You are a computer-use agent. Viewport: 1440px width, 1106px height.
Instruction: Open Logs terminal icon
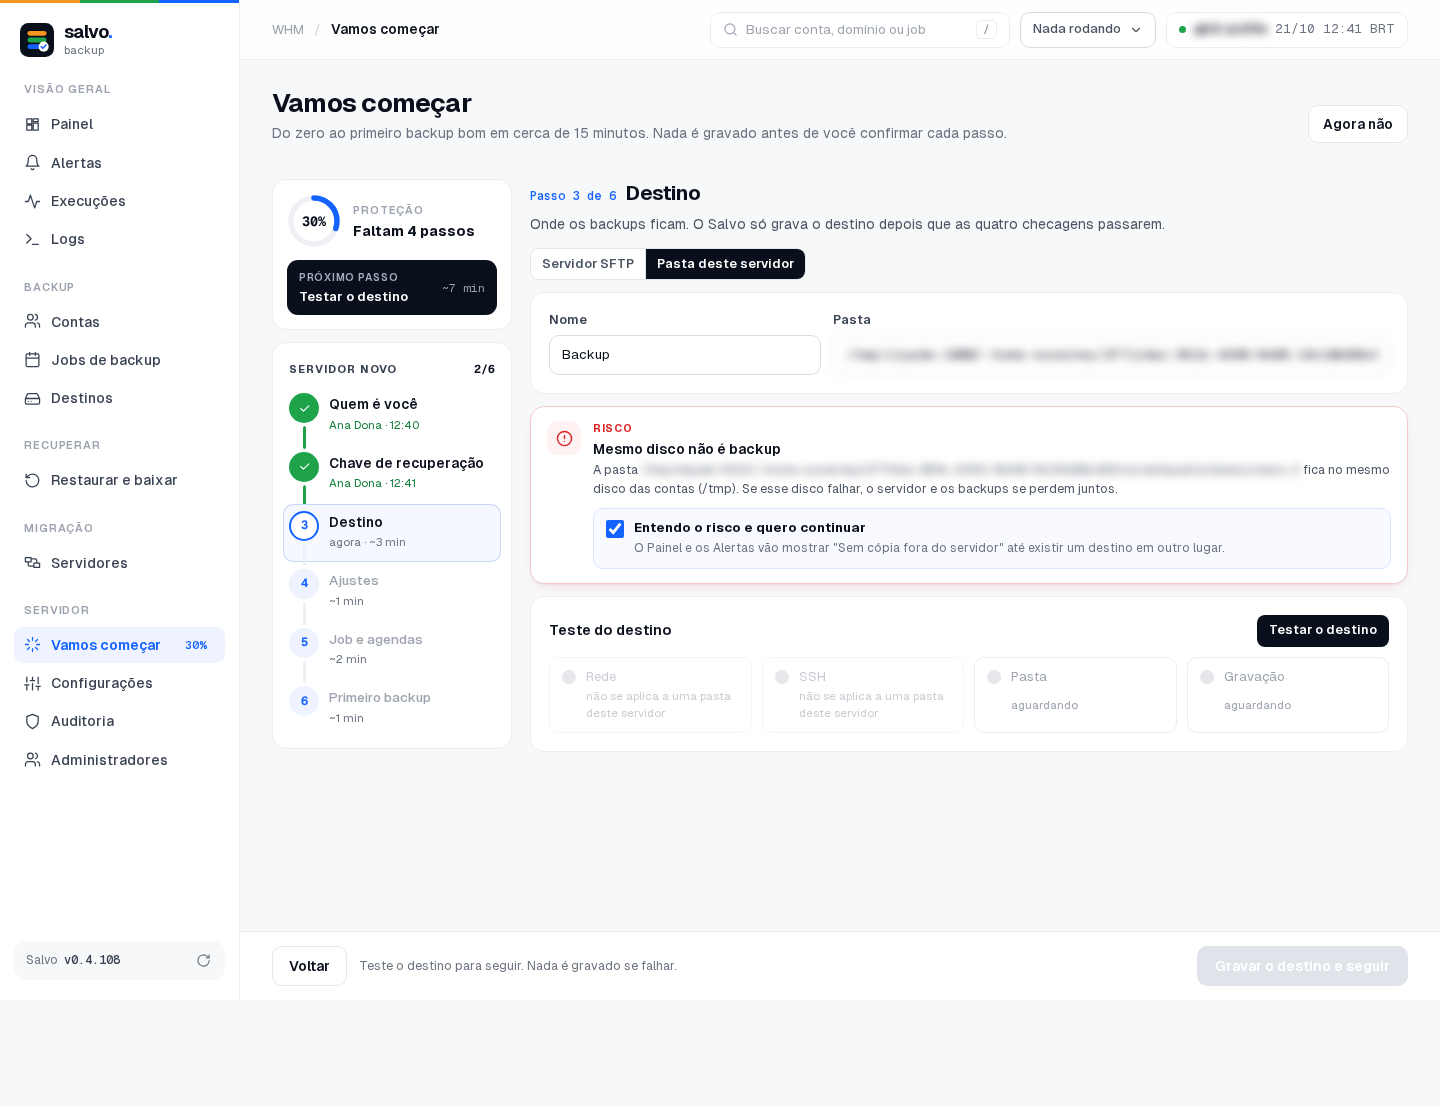tap(32, 239)
